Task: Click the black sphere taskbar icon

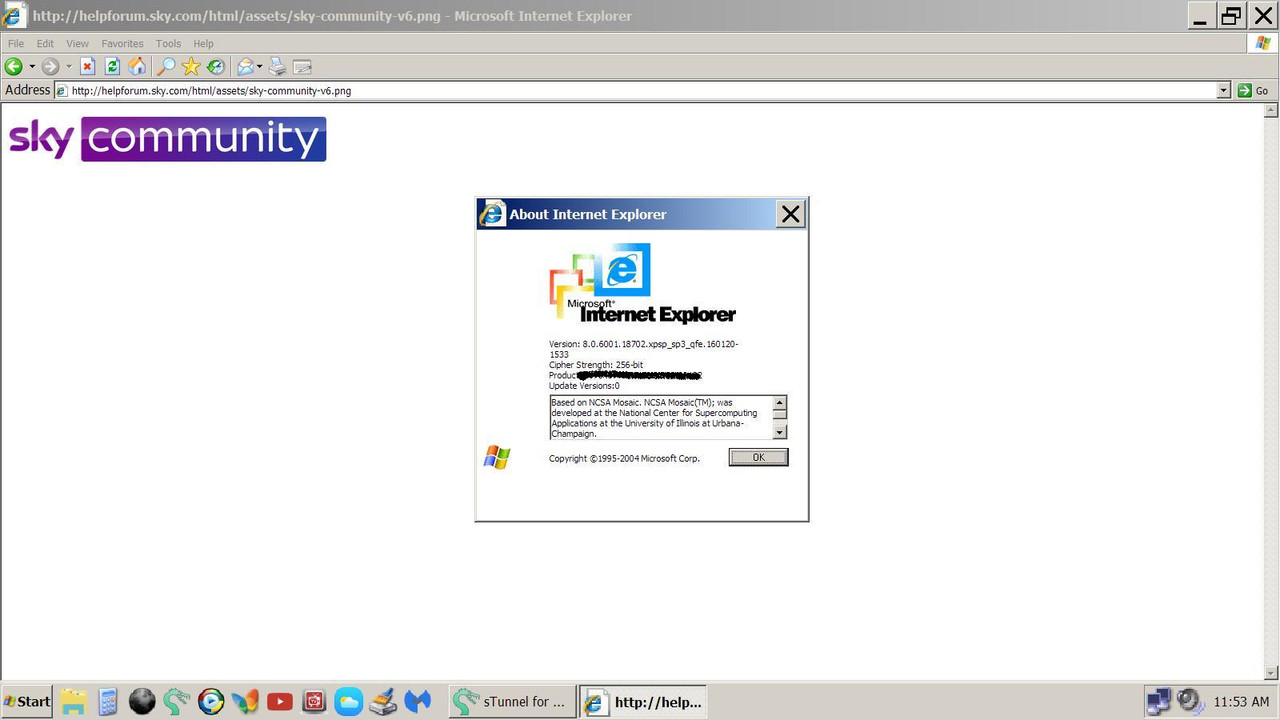Action: pos(142,701)
